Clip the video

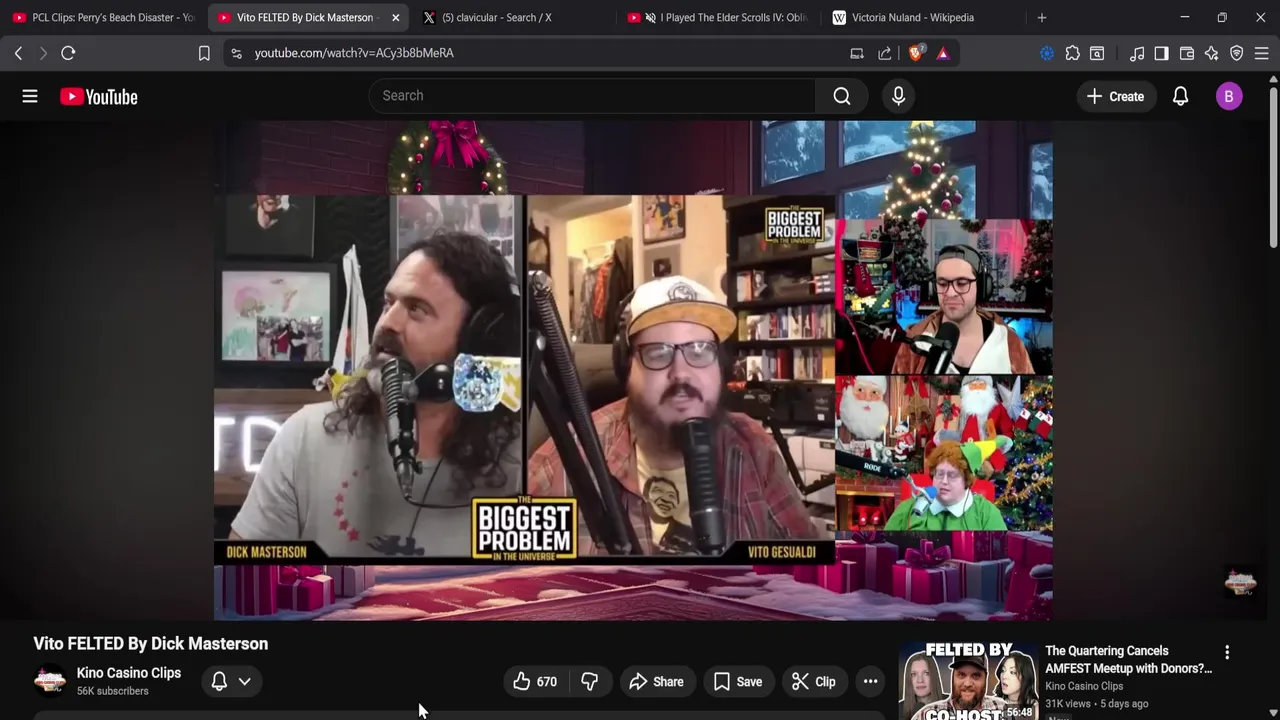click(814, 682)
